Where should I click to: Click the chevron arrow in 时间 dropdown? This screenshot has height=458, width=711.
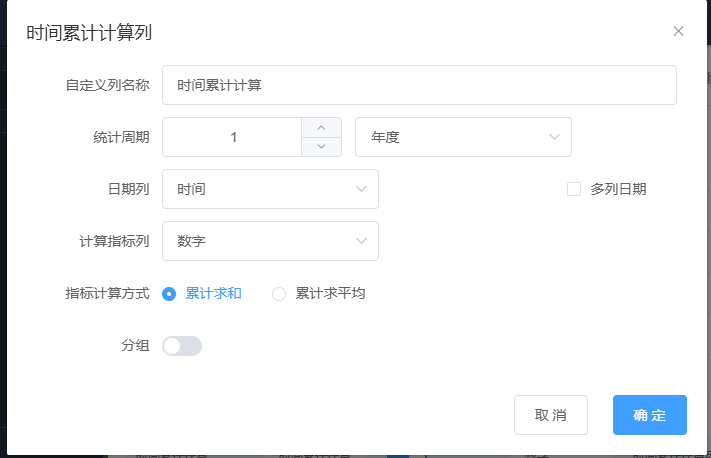coord(361,189)
